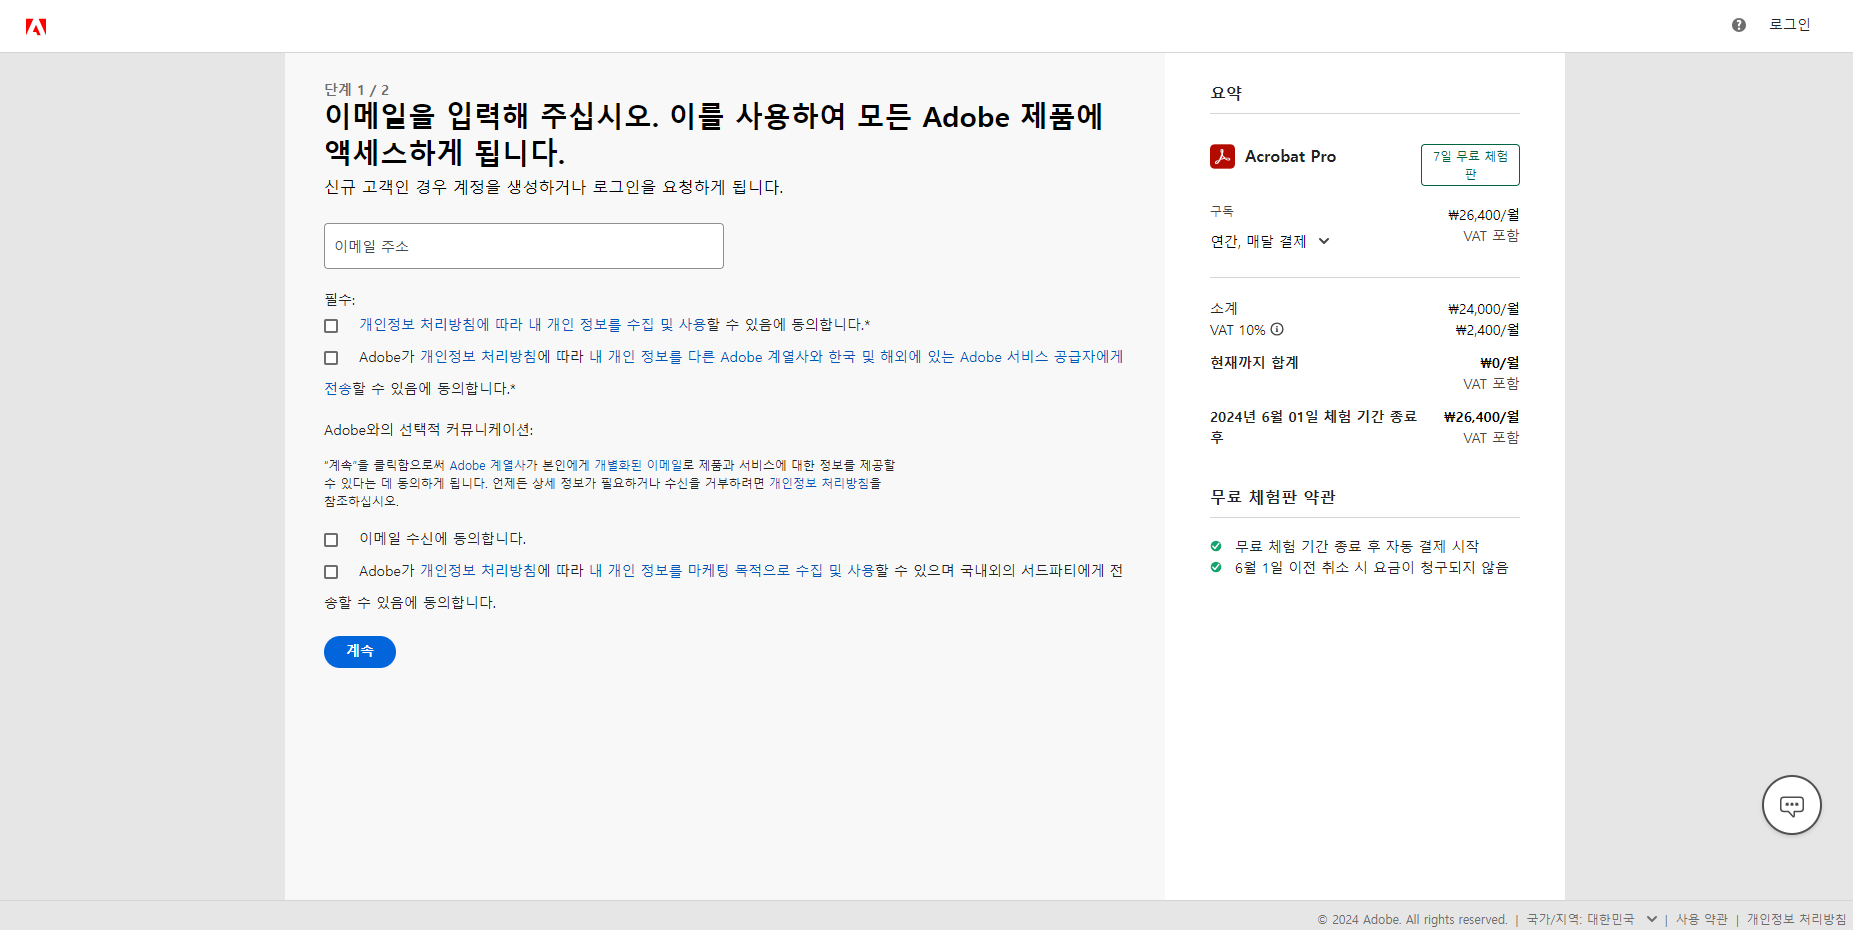Viewport: 1853px width, 930px height.
Task: Focus the 이메일 주소 input field
Action: (523, 246)
